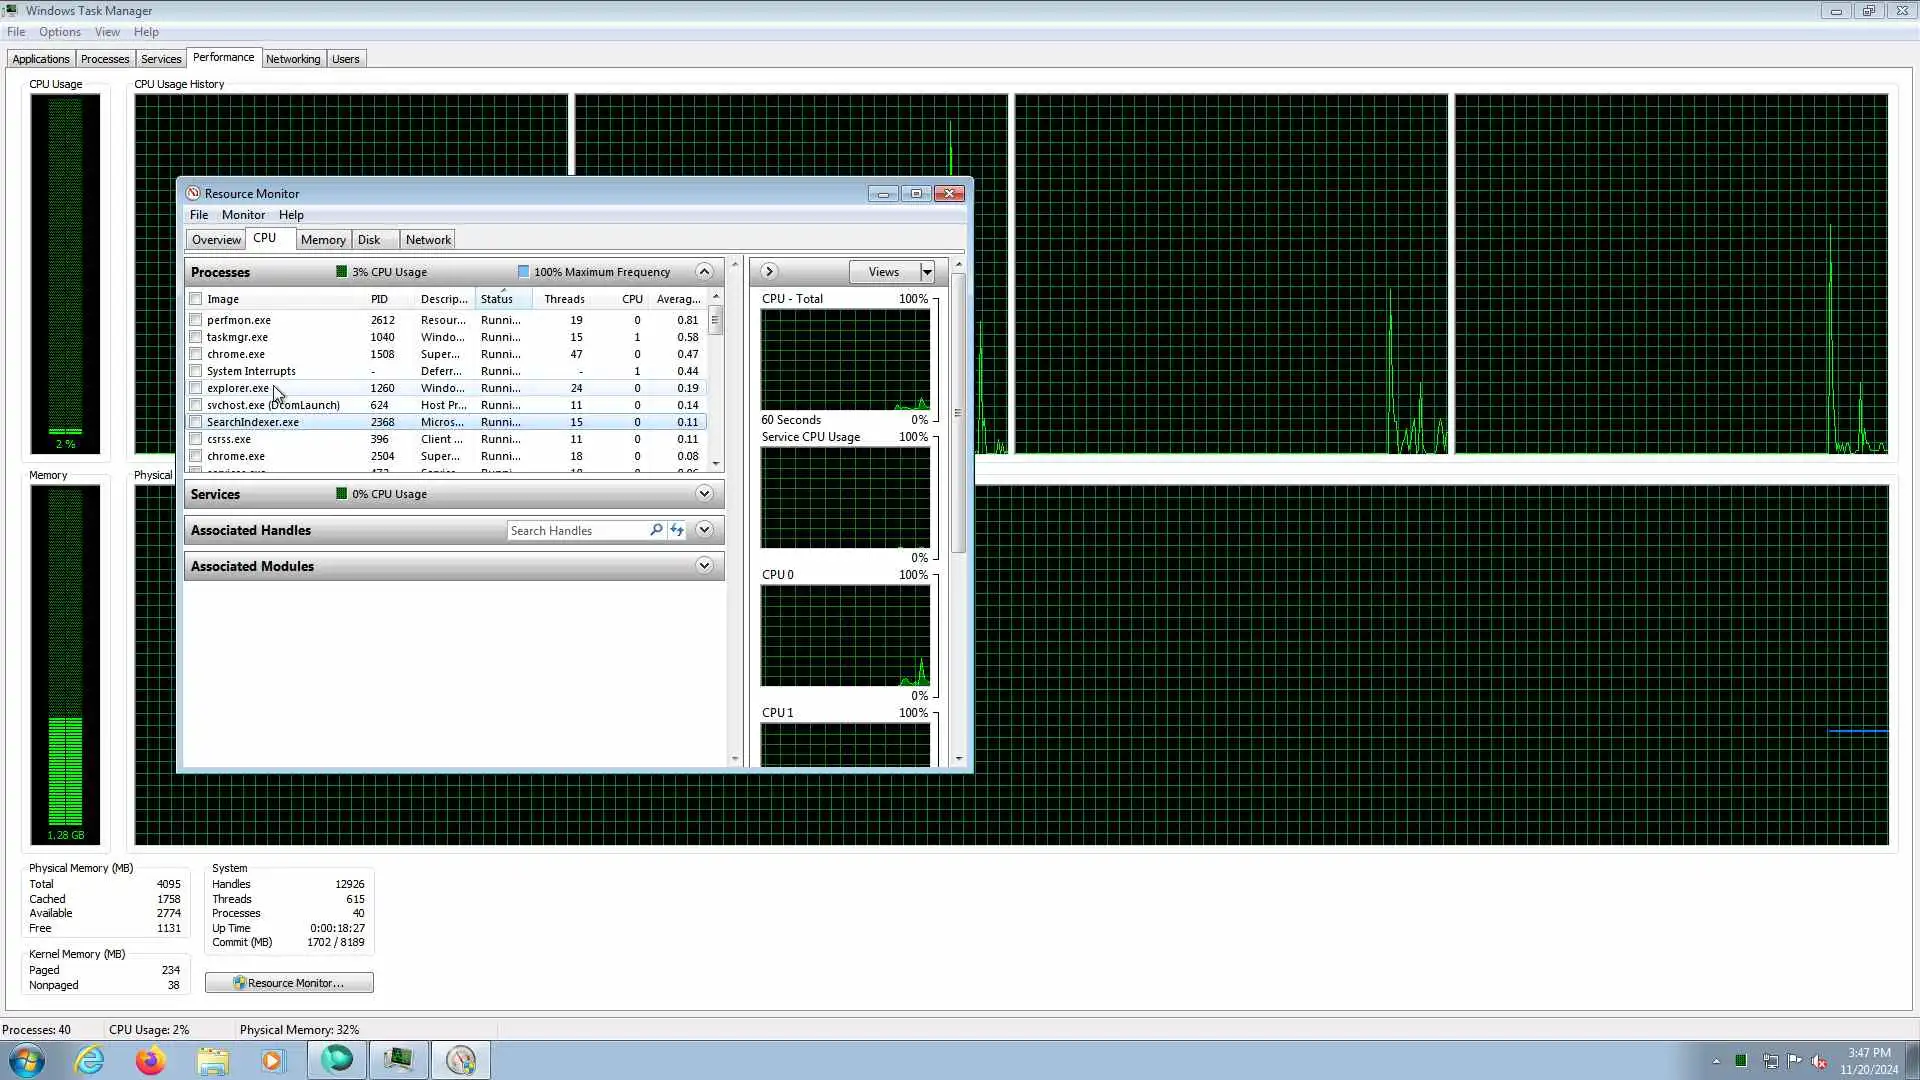Screen dimensions: 1920x1080
Task: Click into the Search Handles field
Action: 575,531
